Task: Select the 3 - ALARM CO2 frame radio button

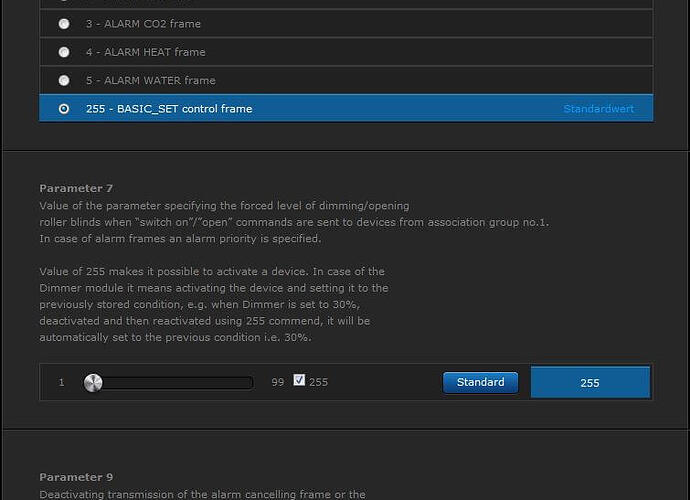Action: (64, 24)
